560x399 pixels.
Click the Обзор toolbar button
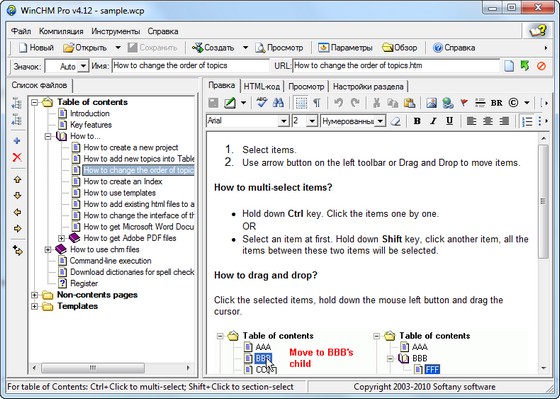(x=400, y=48)
